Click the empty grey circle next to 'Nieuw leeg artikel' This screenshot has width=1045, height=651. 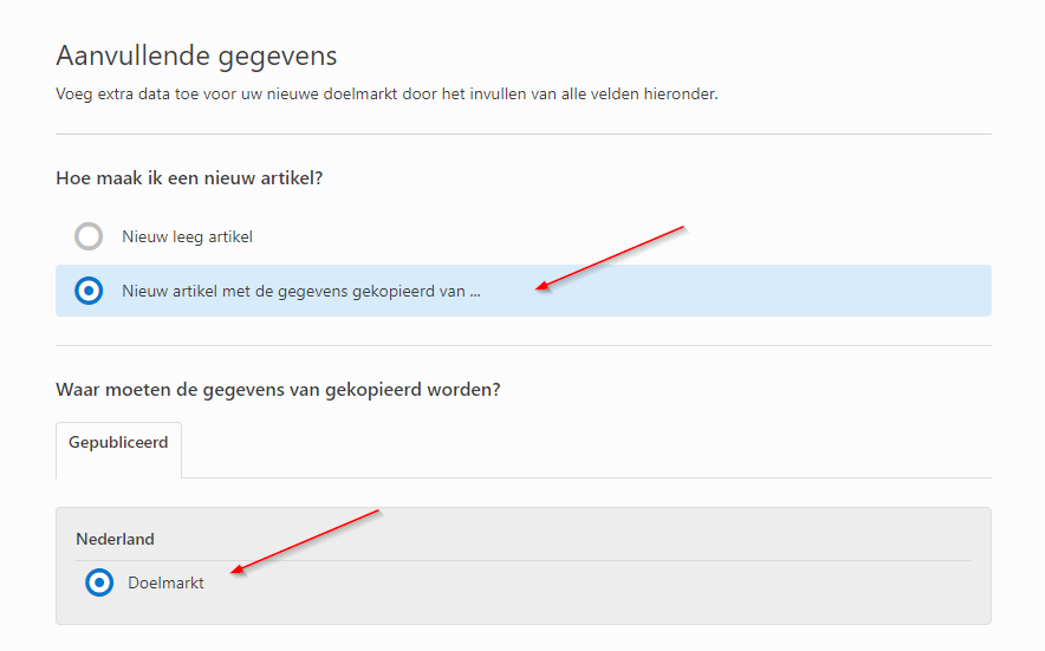(x=89, y=237)
